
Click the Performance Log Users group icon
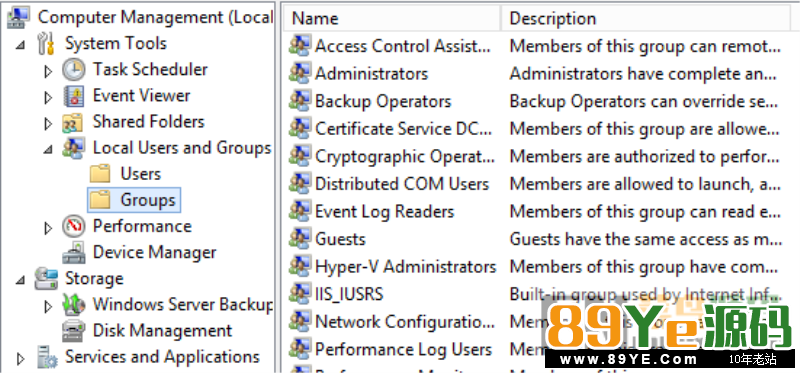click(x=299, y=350)
